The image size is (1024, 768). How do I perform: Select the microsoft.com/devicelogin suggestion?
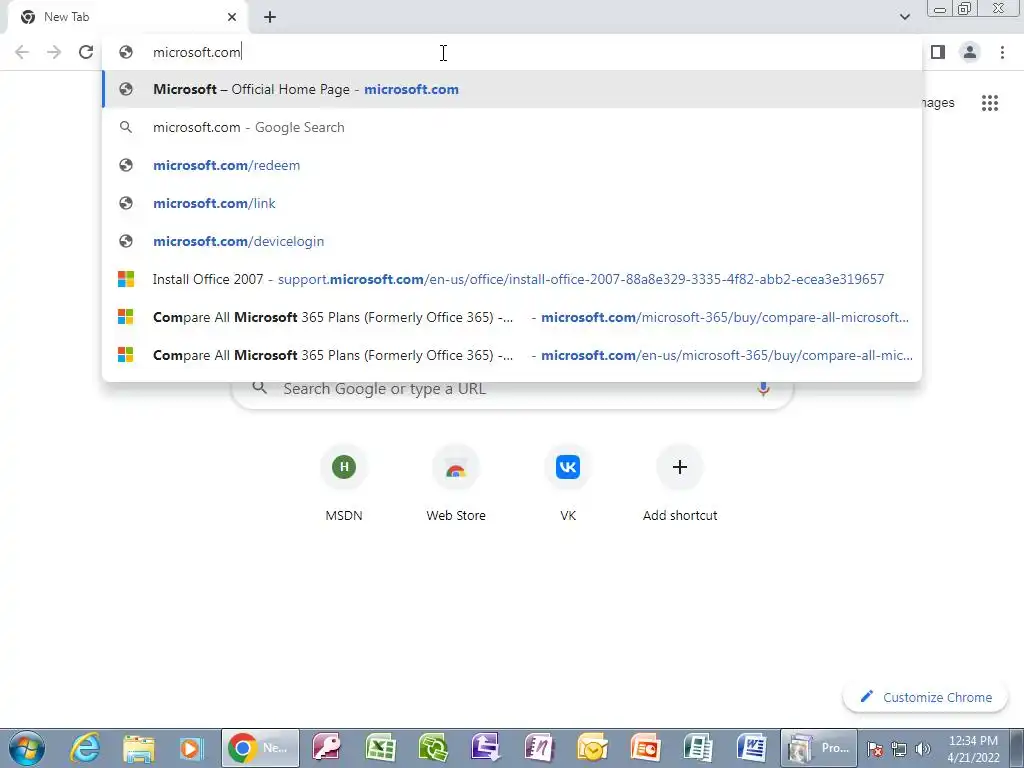(x=511, y=241)
